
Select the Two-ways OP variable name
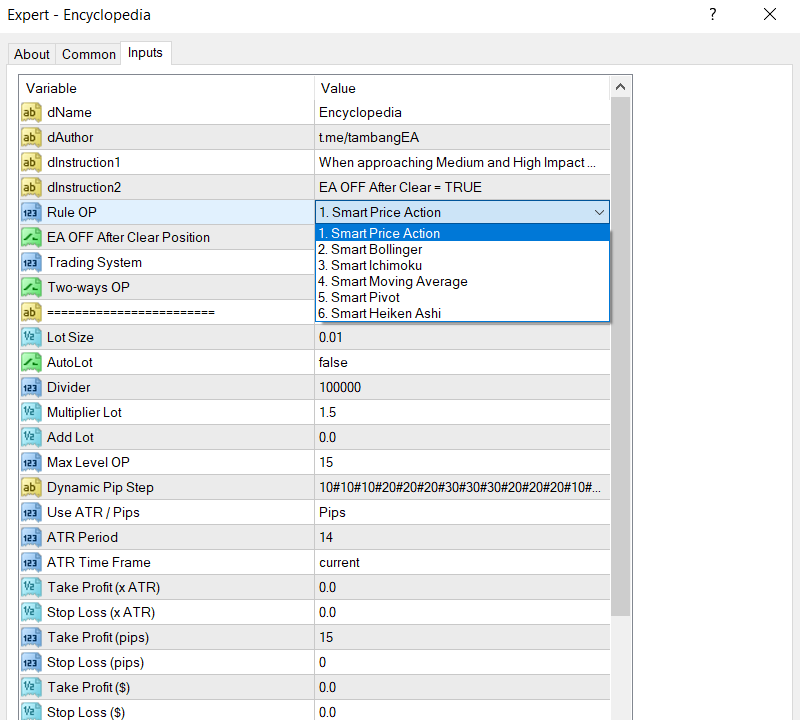[x=88, y=287]
